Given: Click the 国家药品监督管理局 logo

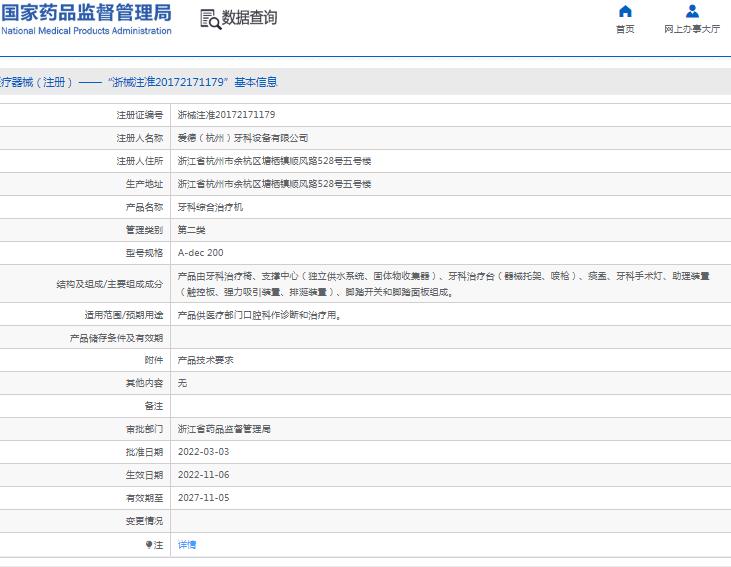Looking at the screenshot, I should coord(86,13).
